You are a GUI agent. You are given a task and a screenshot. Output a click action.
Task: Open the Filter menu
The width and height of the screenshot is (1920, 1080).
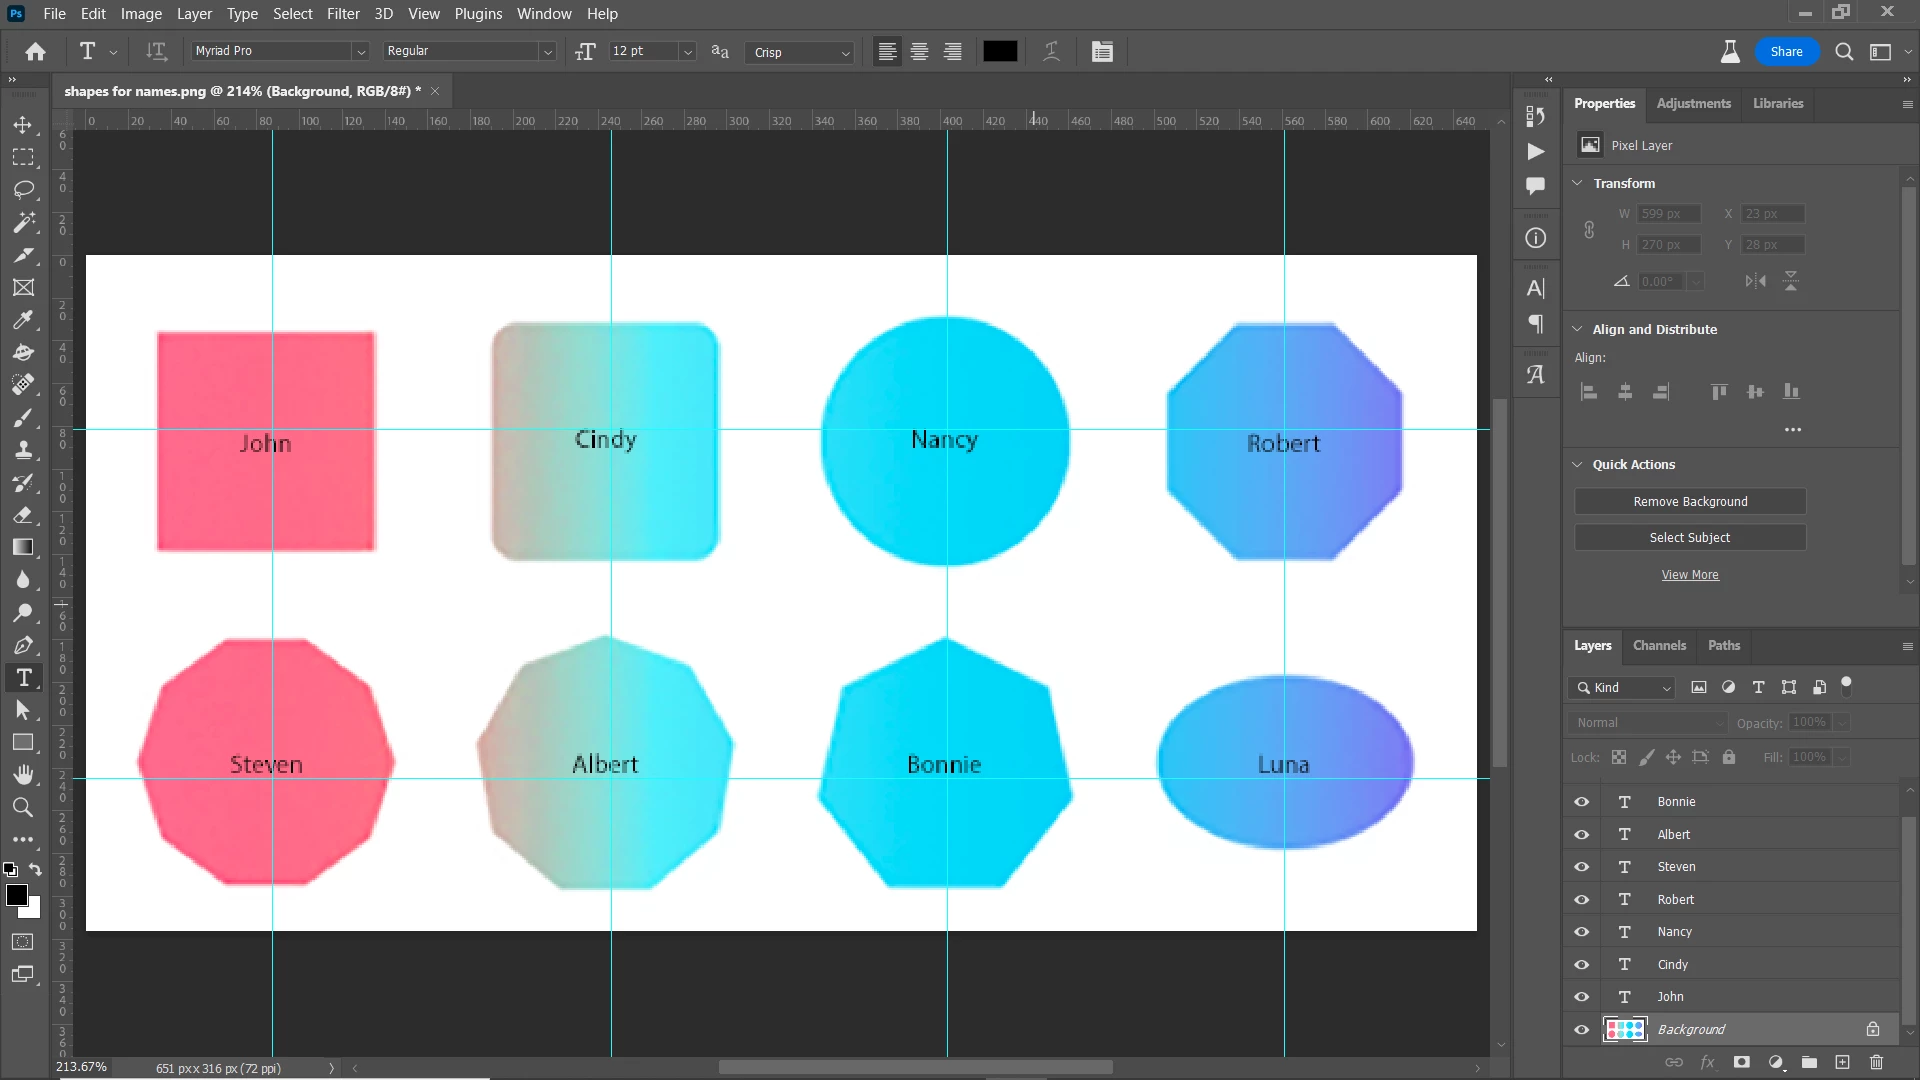coord(342,14)
